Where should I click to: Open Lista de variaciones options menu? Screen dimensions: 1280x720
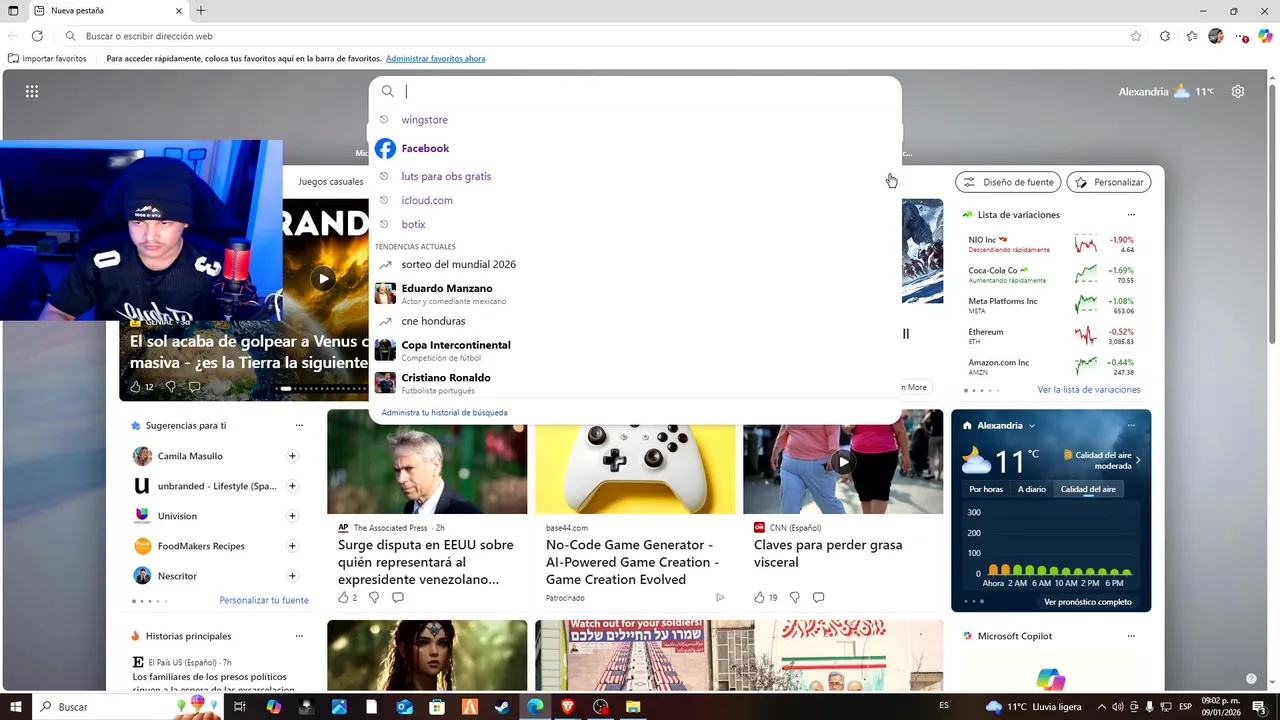[1131, 215]
